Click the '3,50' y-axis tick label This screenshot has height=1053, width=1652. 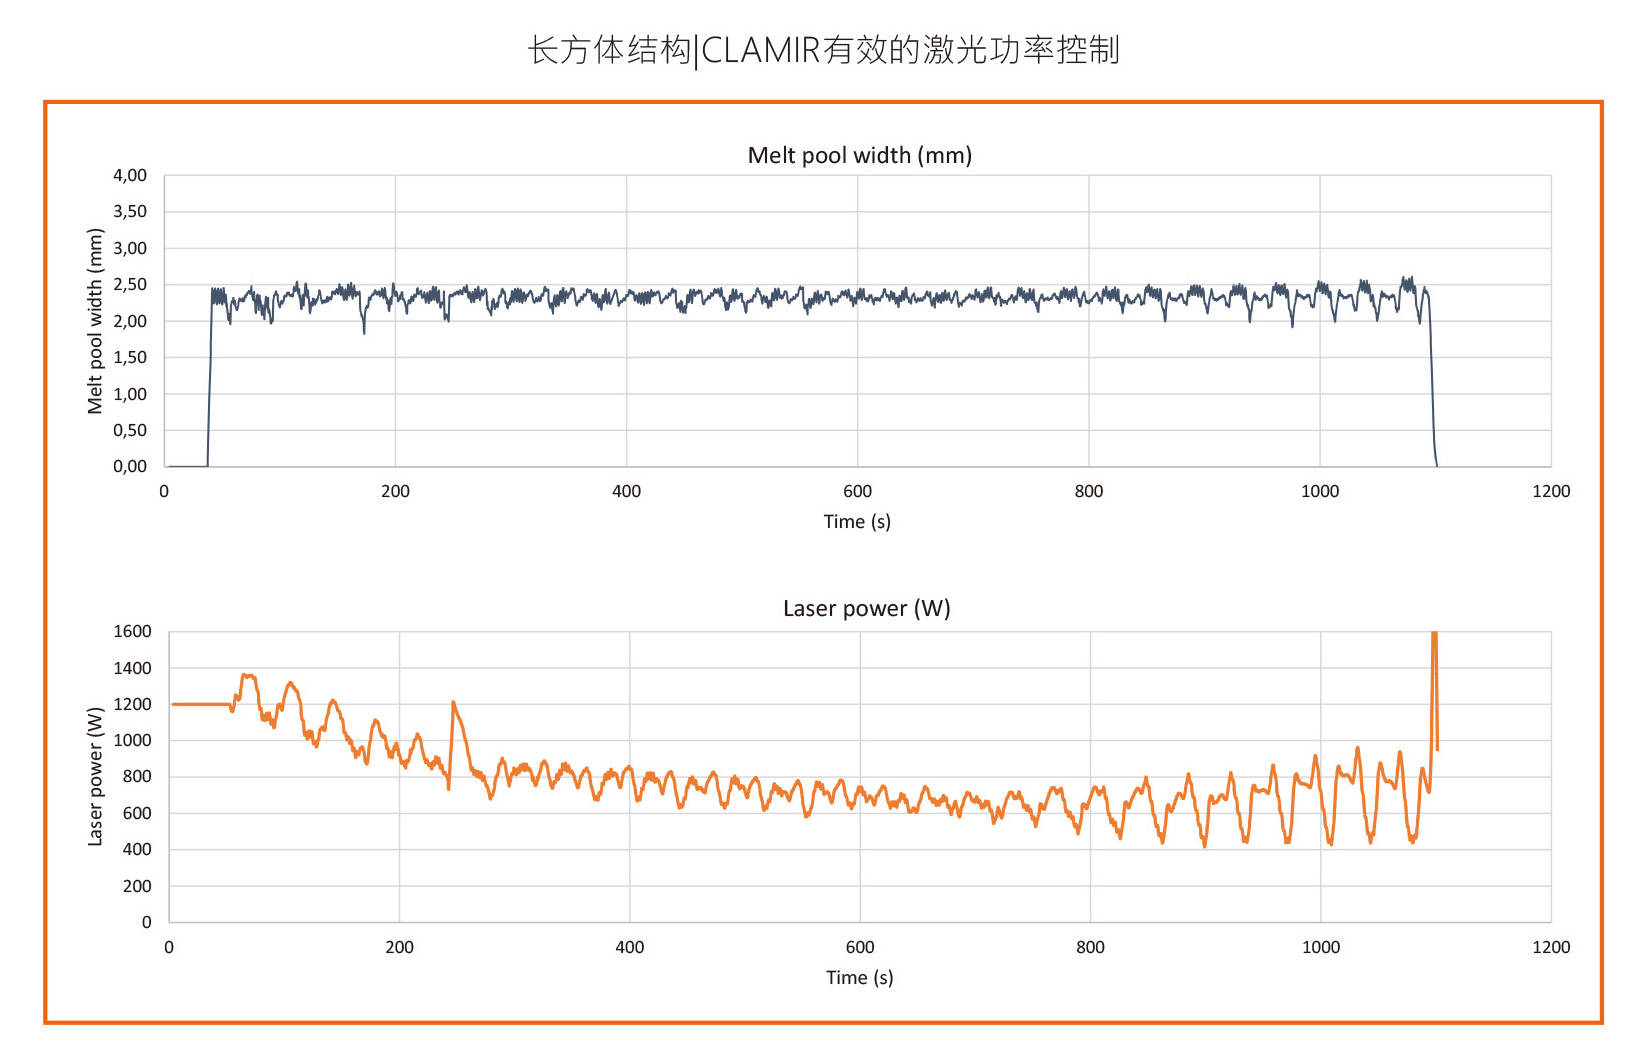click(x=130, y=211)
